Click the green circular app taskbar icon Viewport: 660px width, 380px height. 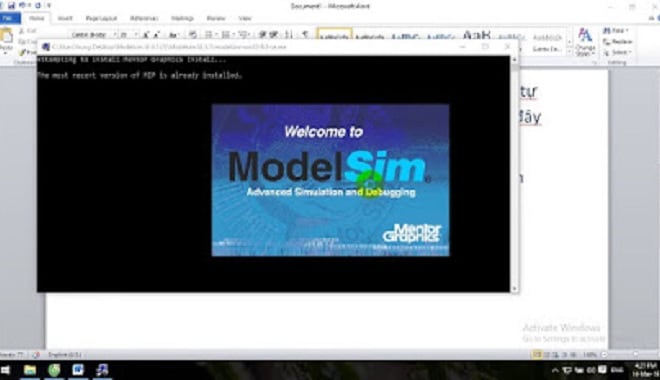(54, 370)
